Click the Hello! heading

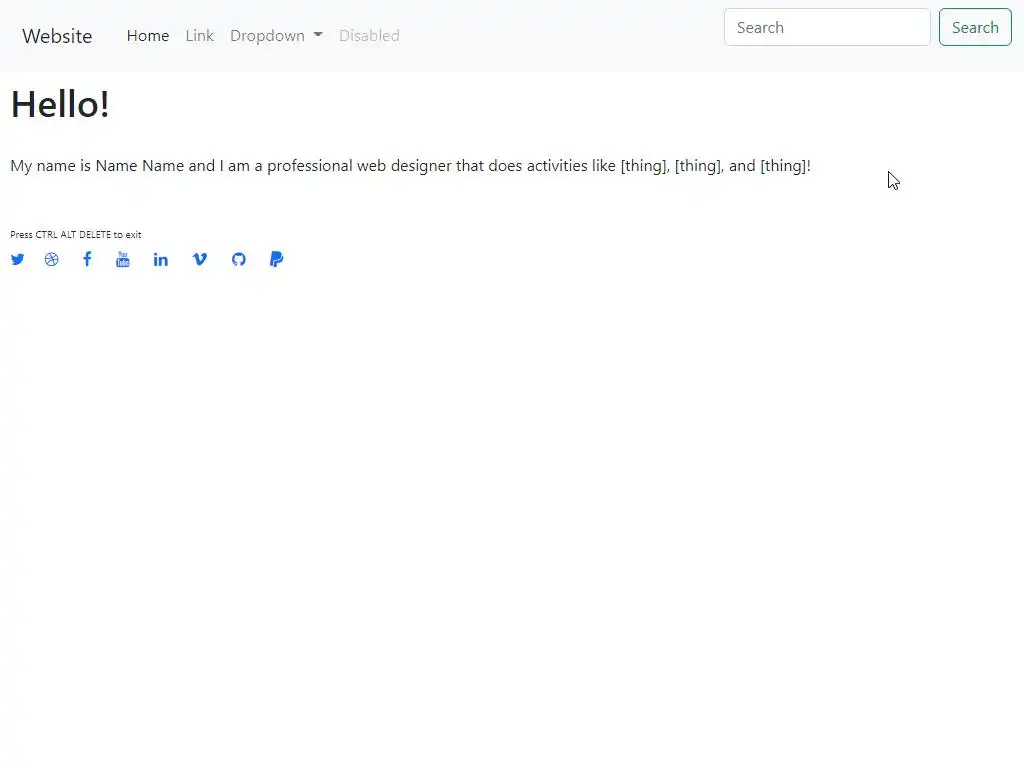(x=60, y=104)
